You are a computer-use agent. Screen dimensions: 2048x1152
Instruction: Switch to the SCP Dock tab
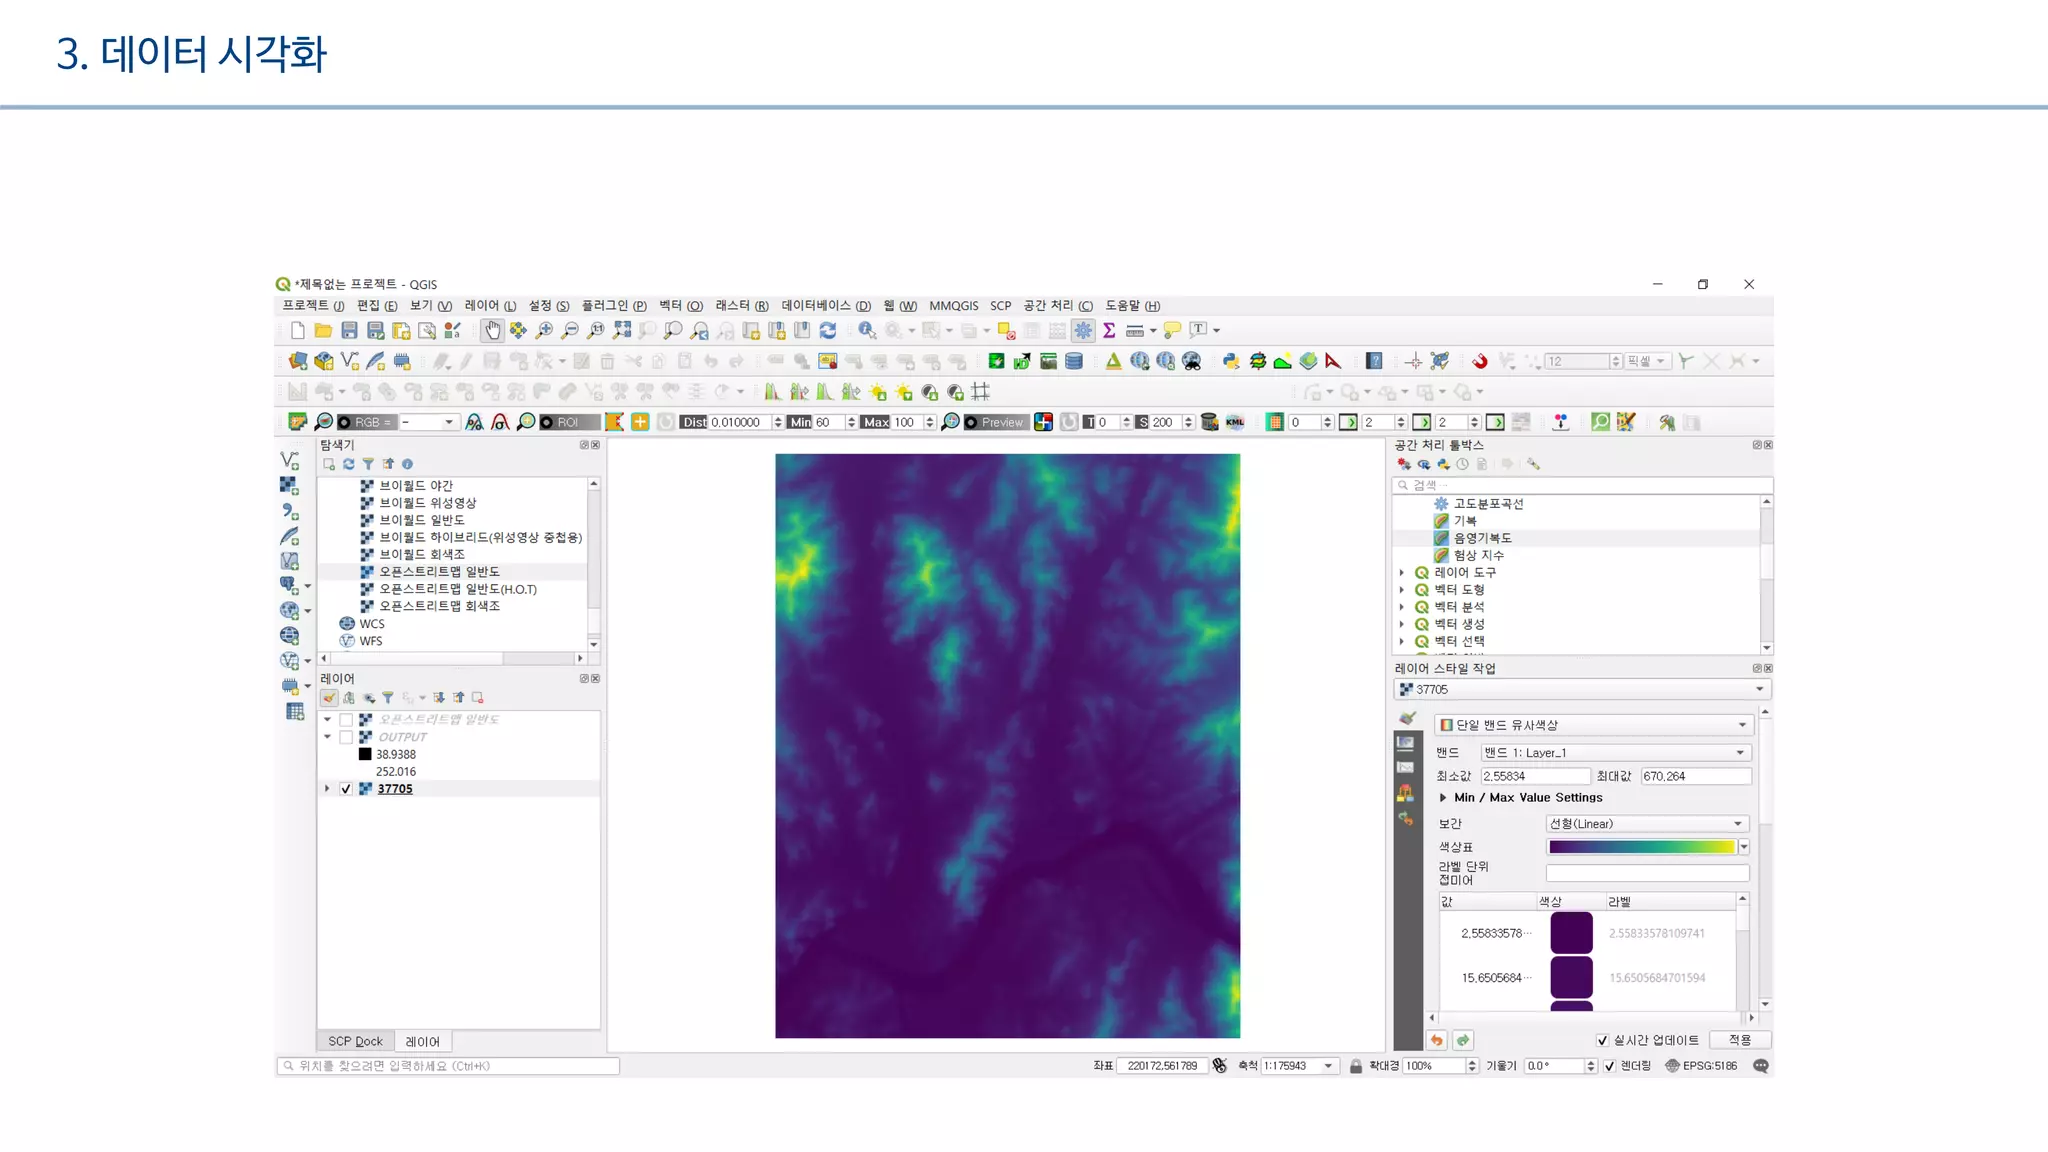coord(355,1041)
